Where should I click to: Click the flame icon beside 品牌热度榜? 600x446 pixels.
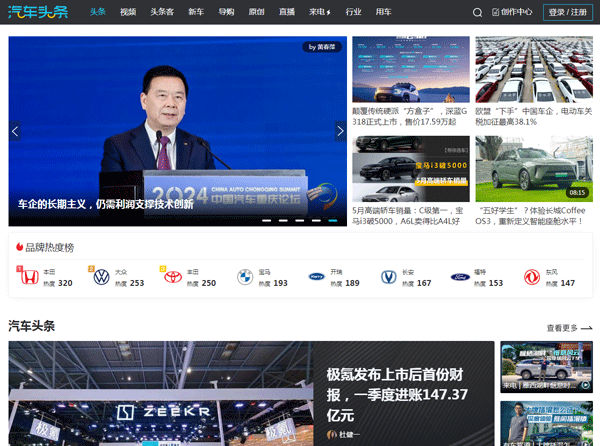20,247
